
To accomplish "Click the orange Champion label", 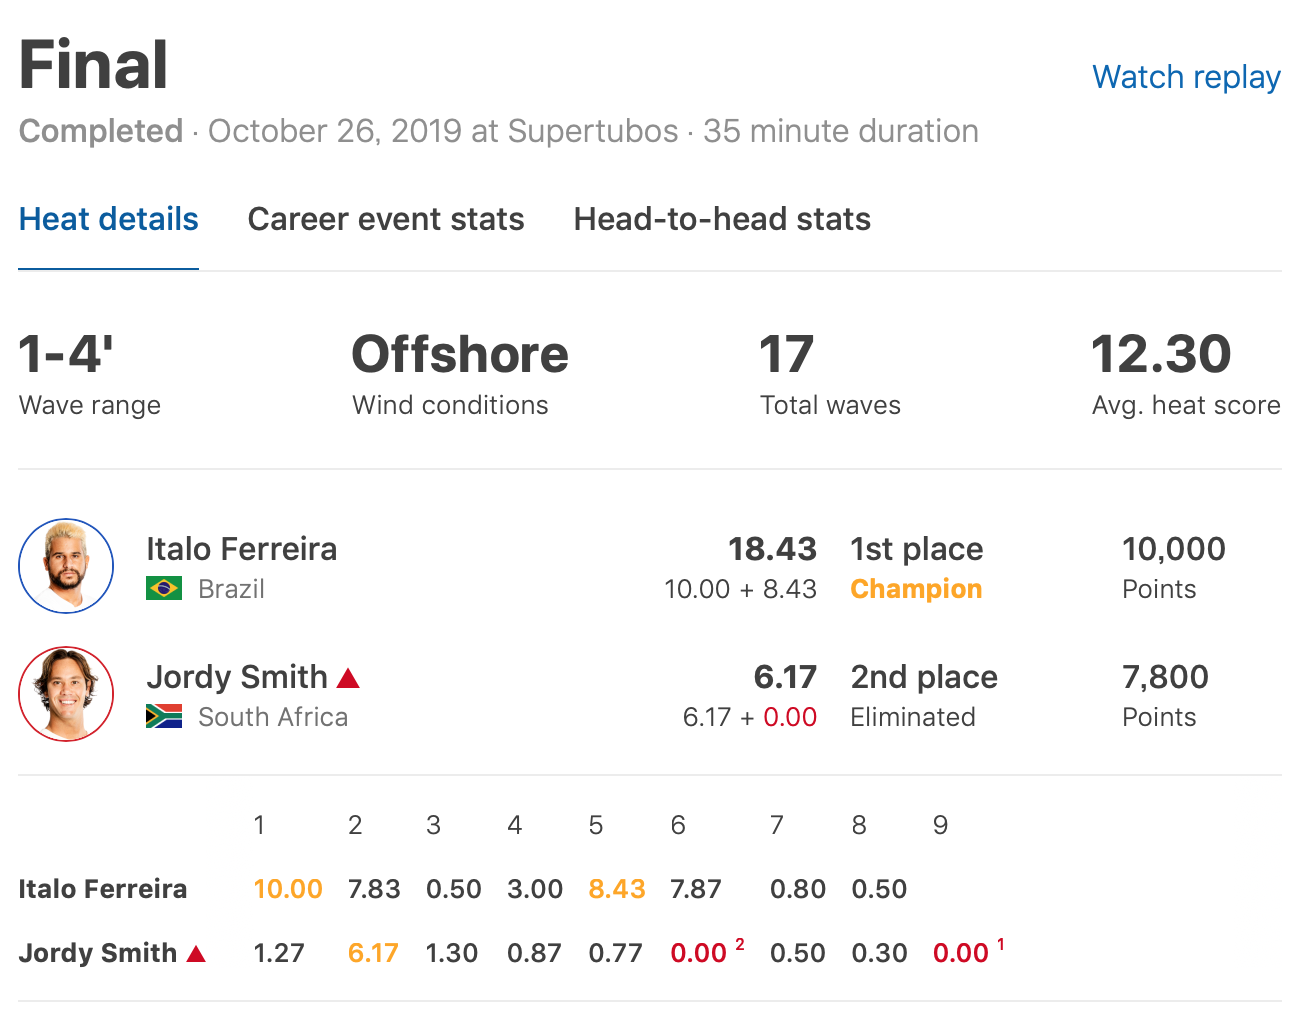I will [x=916, y=589].
